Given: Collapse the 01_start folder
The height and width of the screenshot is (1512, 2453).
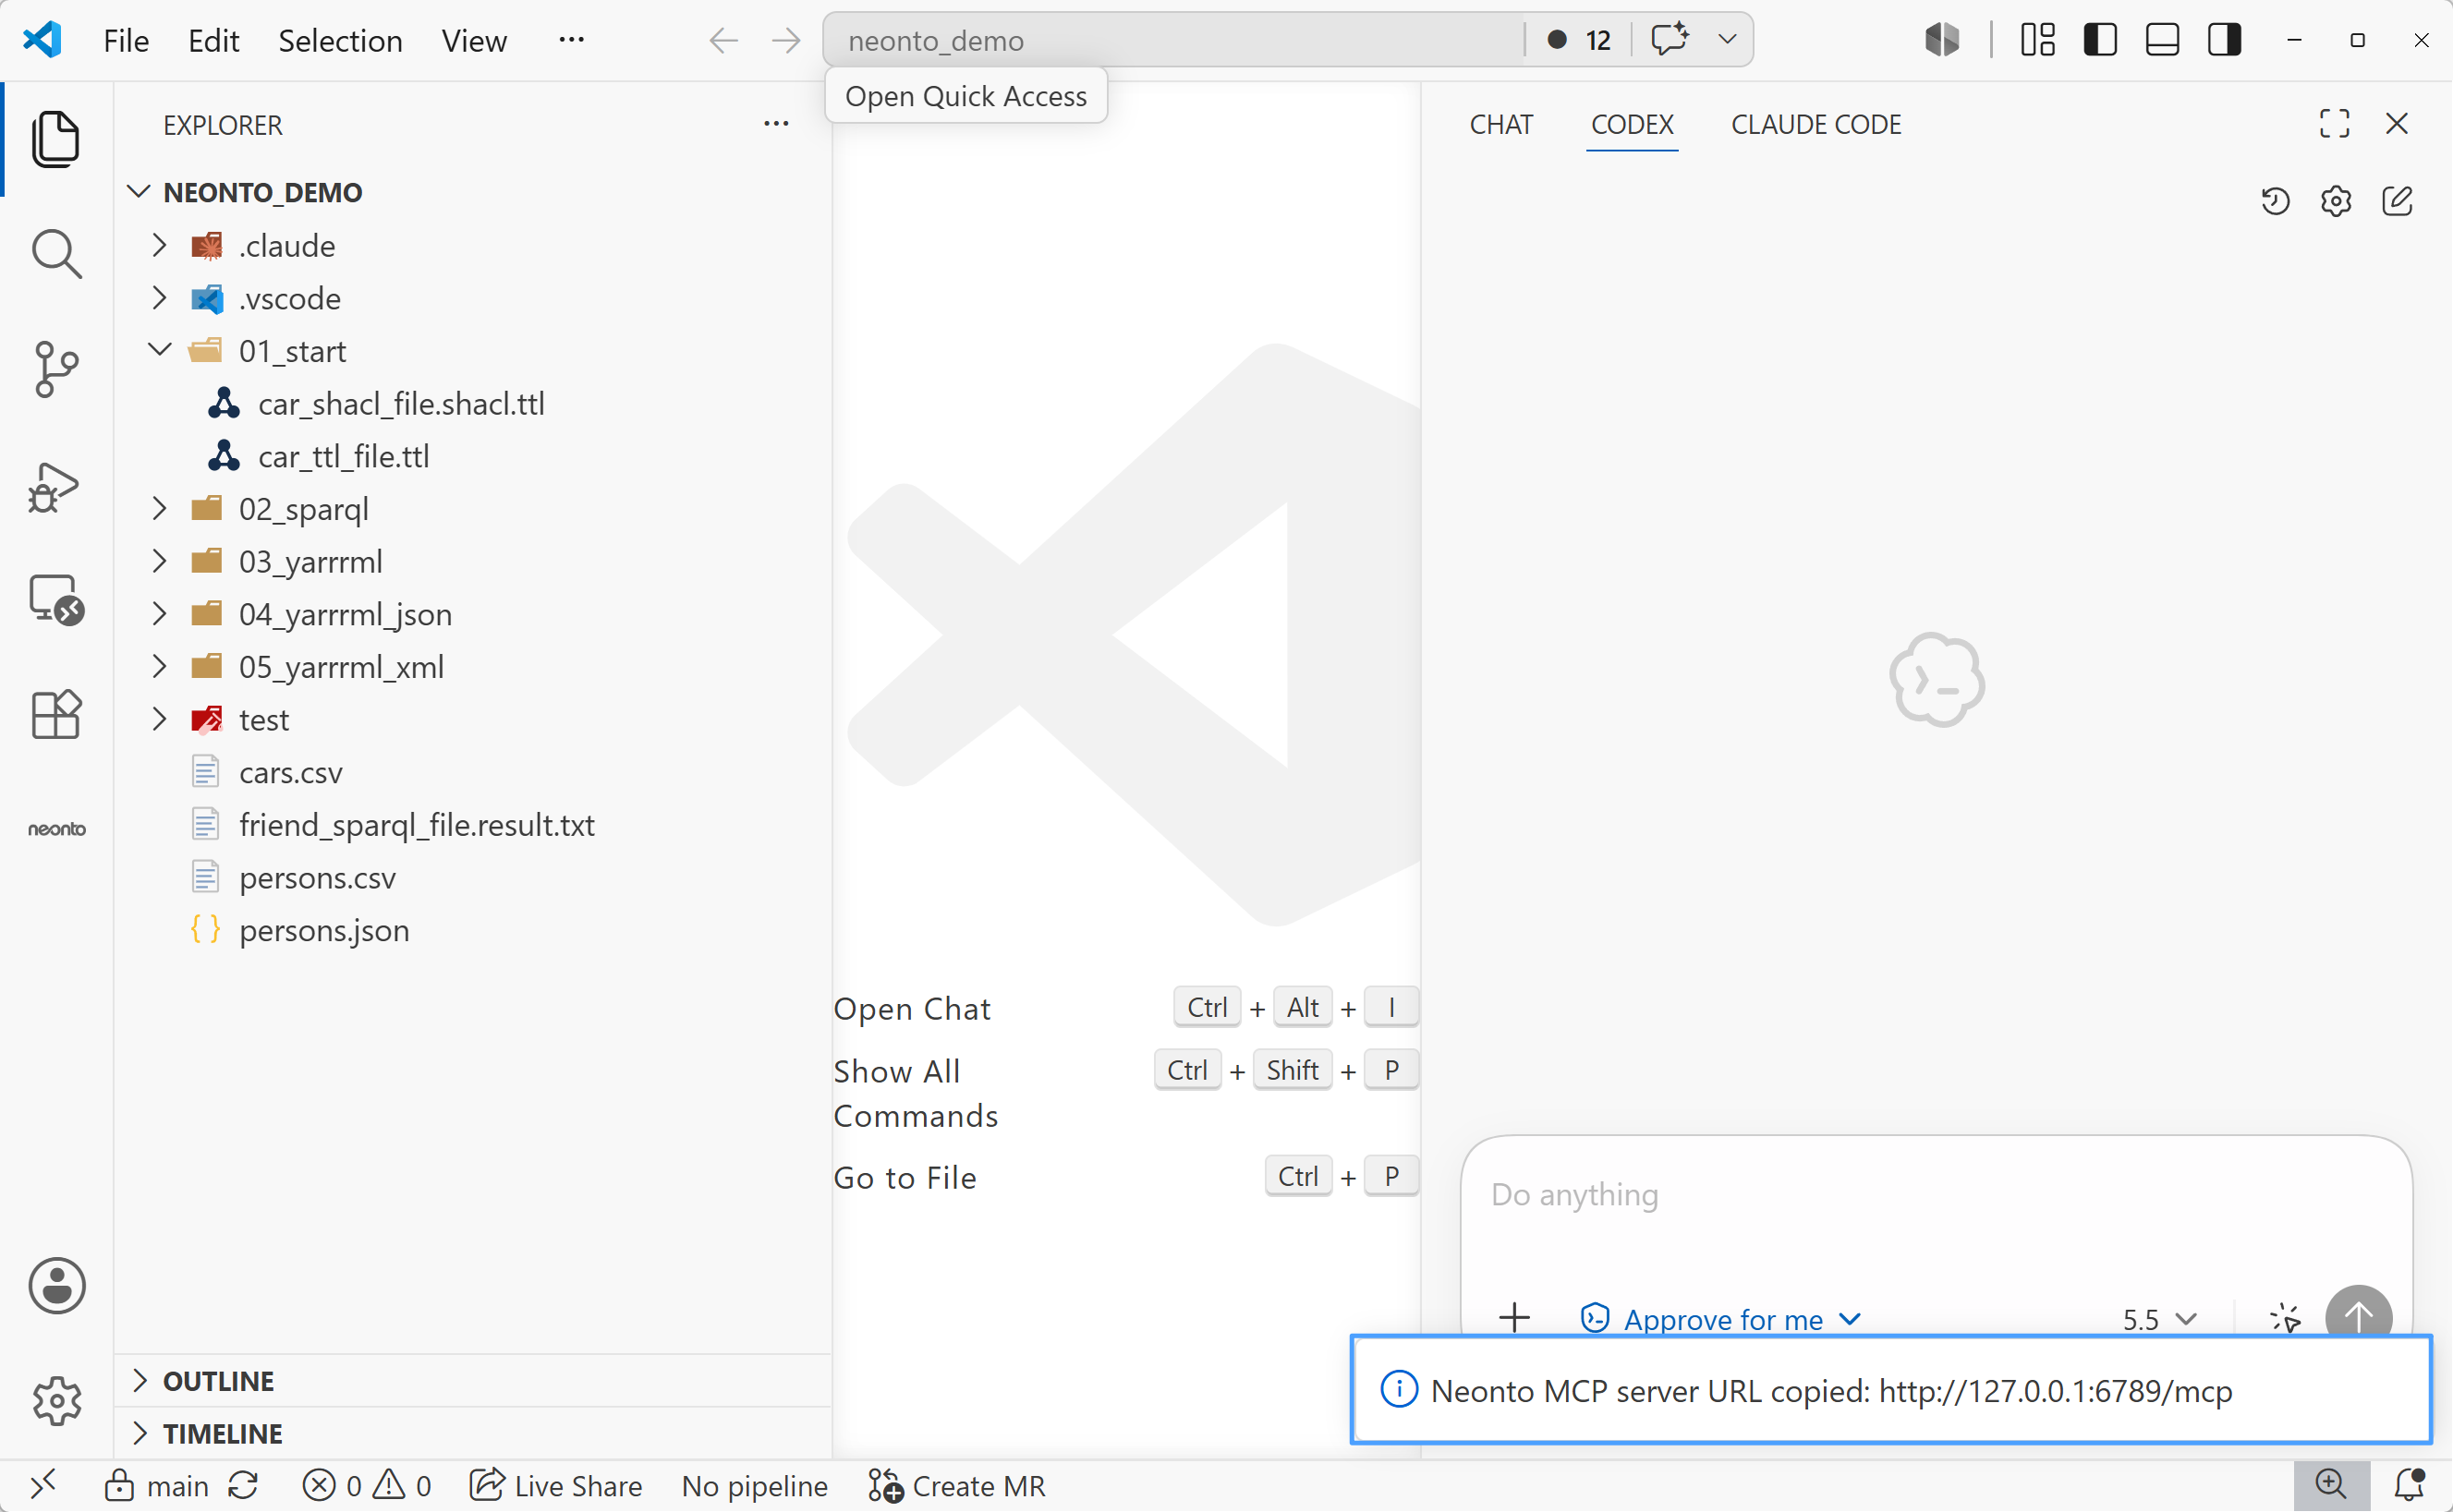Looking at the screenshot, I should (x=159, y=351).
